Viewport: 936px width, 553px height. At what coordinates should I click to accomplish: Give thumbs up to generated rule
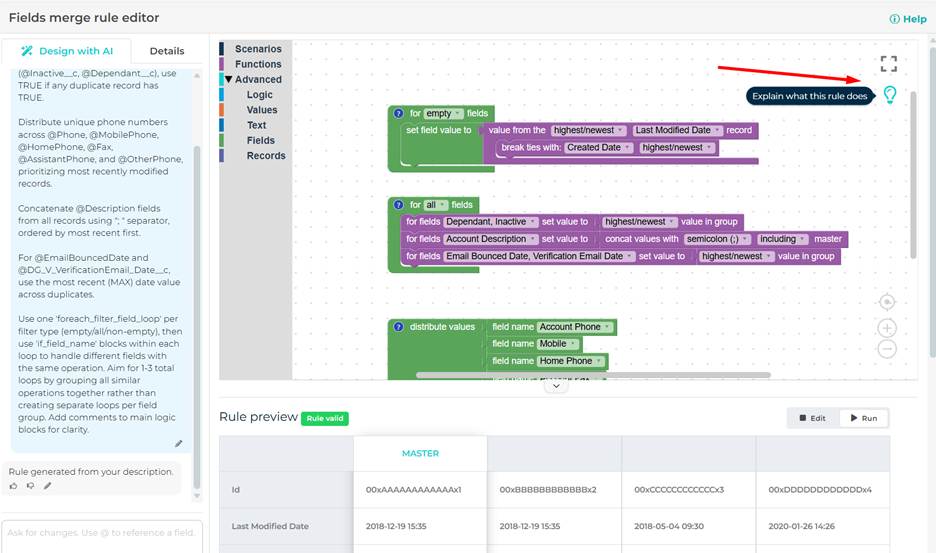pyautogui.click(x=14, y=486)
